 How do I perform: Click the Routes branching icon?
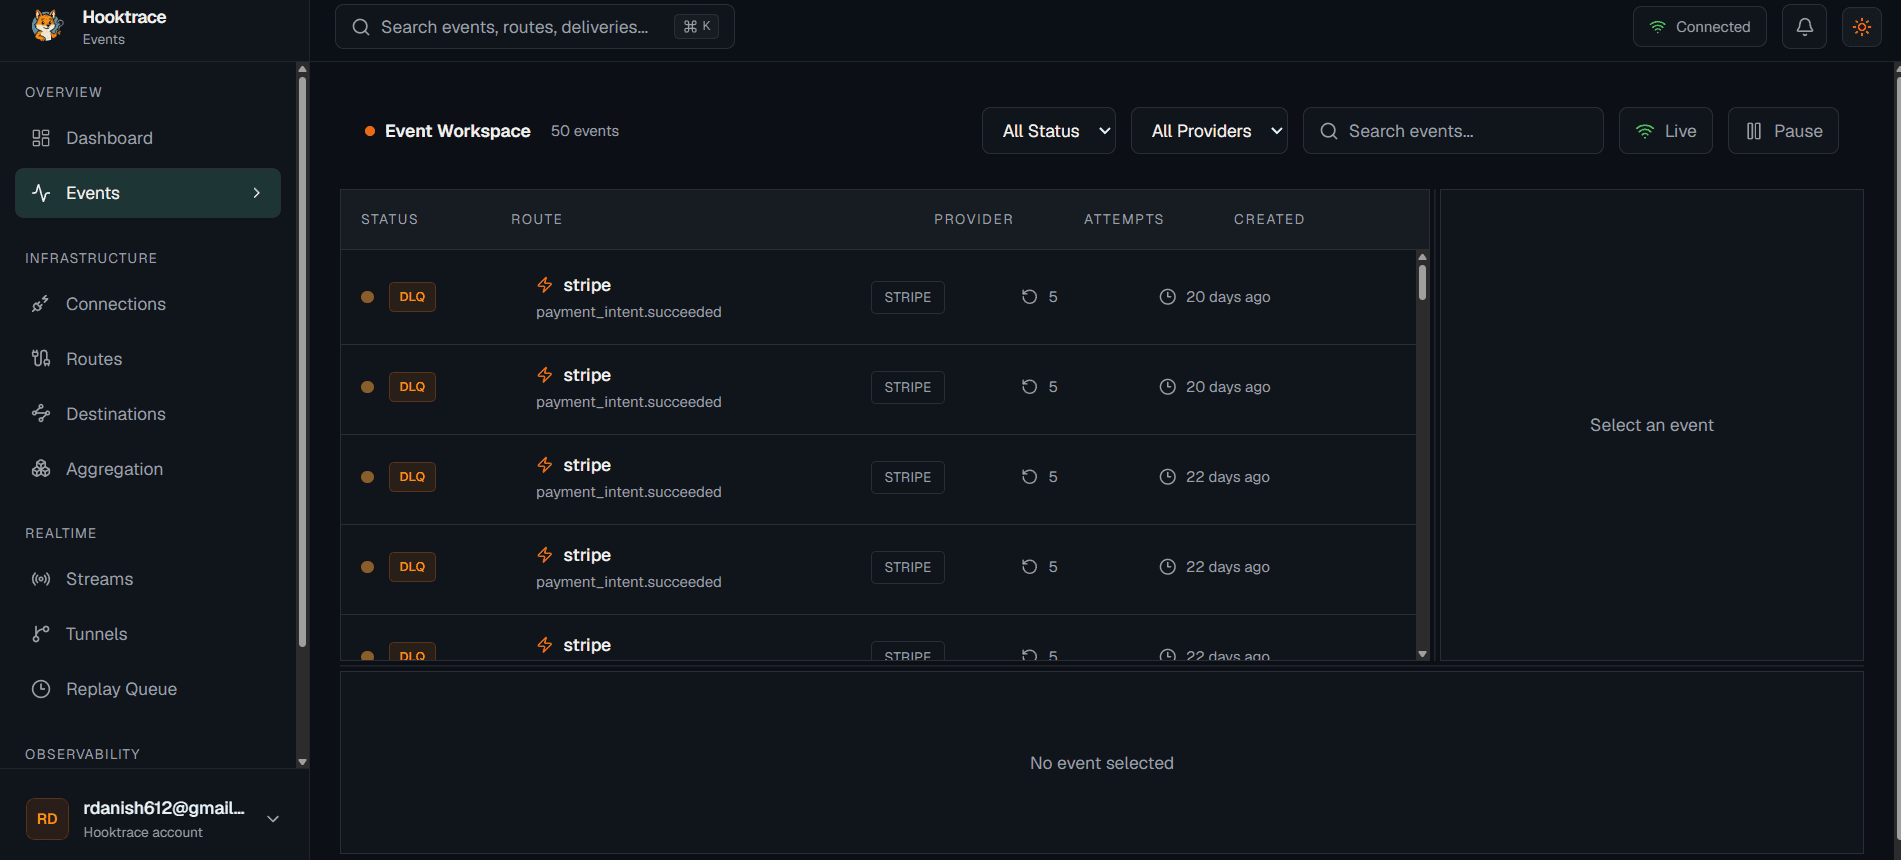[x=41, y=359]
